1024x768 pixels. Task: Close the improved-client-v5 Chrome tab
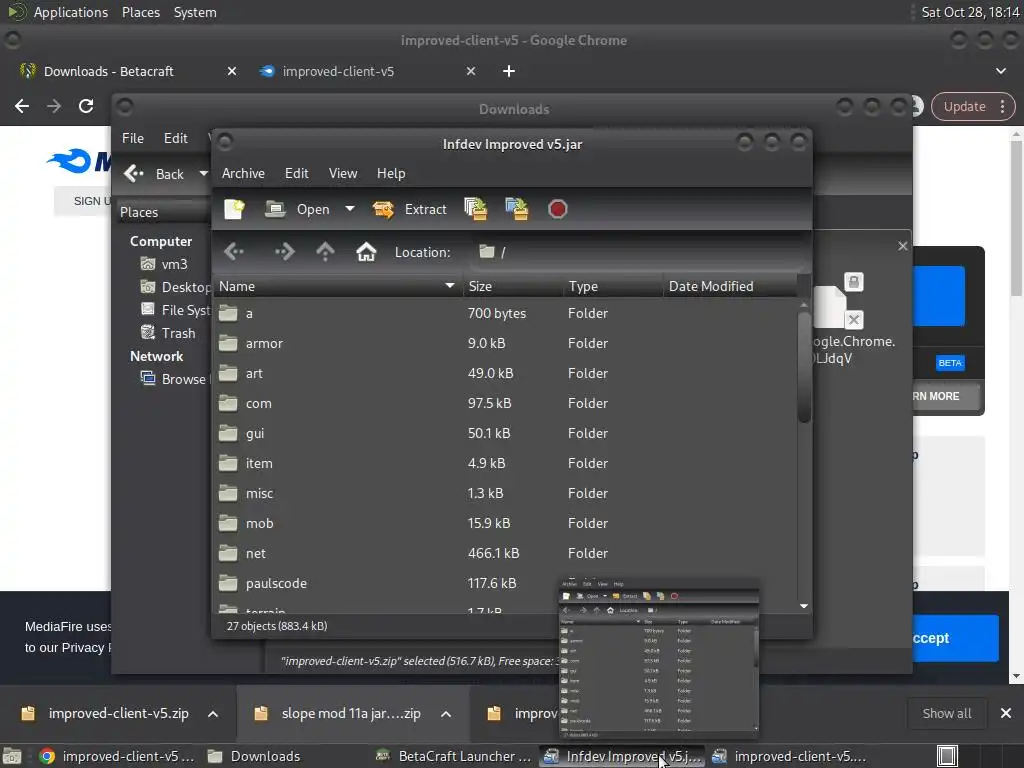click(x=471, y=71)
